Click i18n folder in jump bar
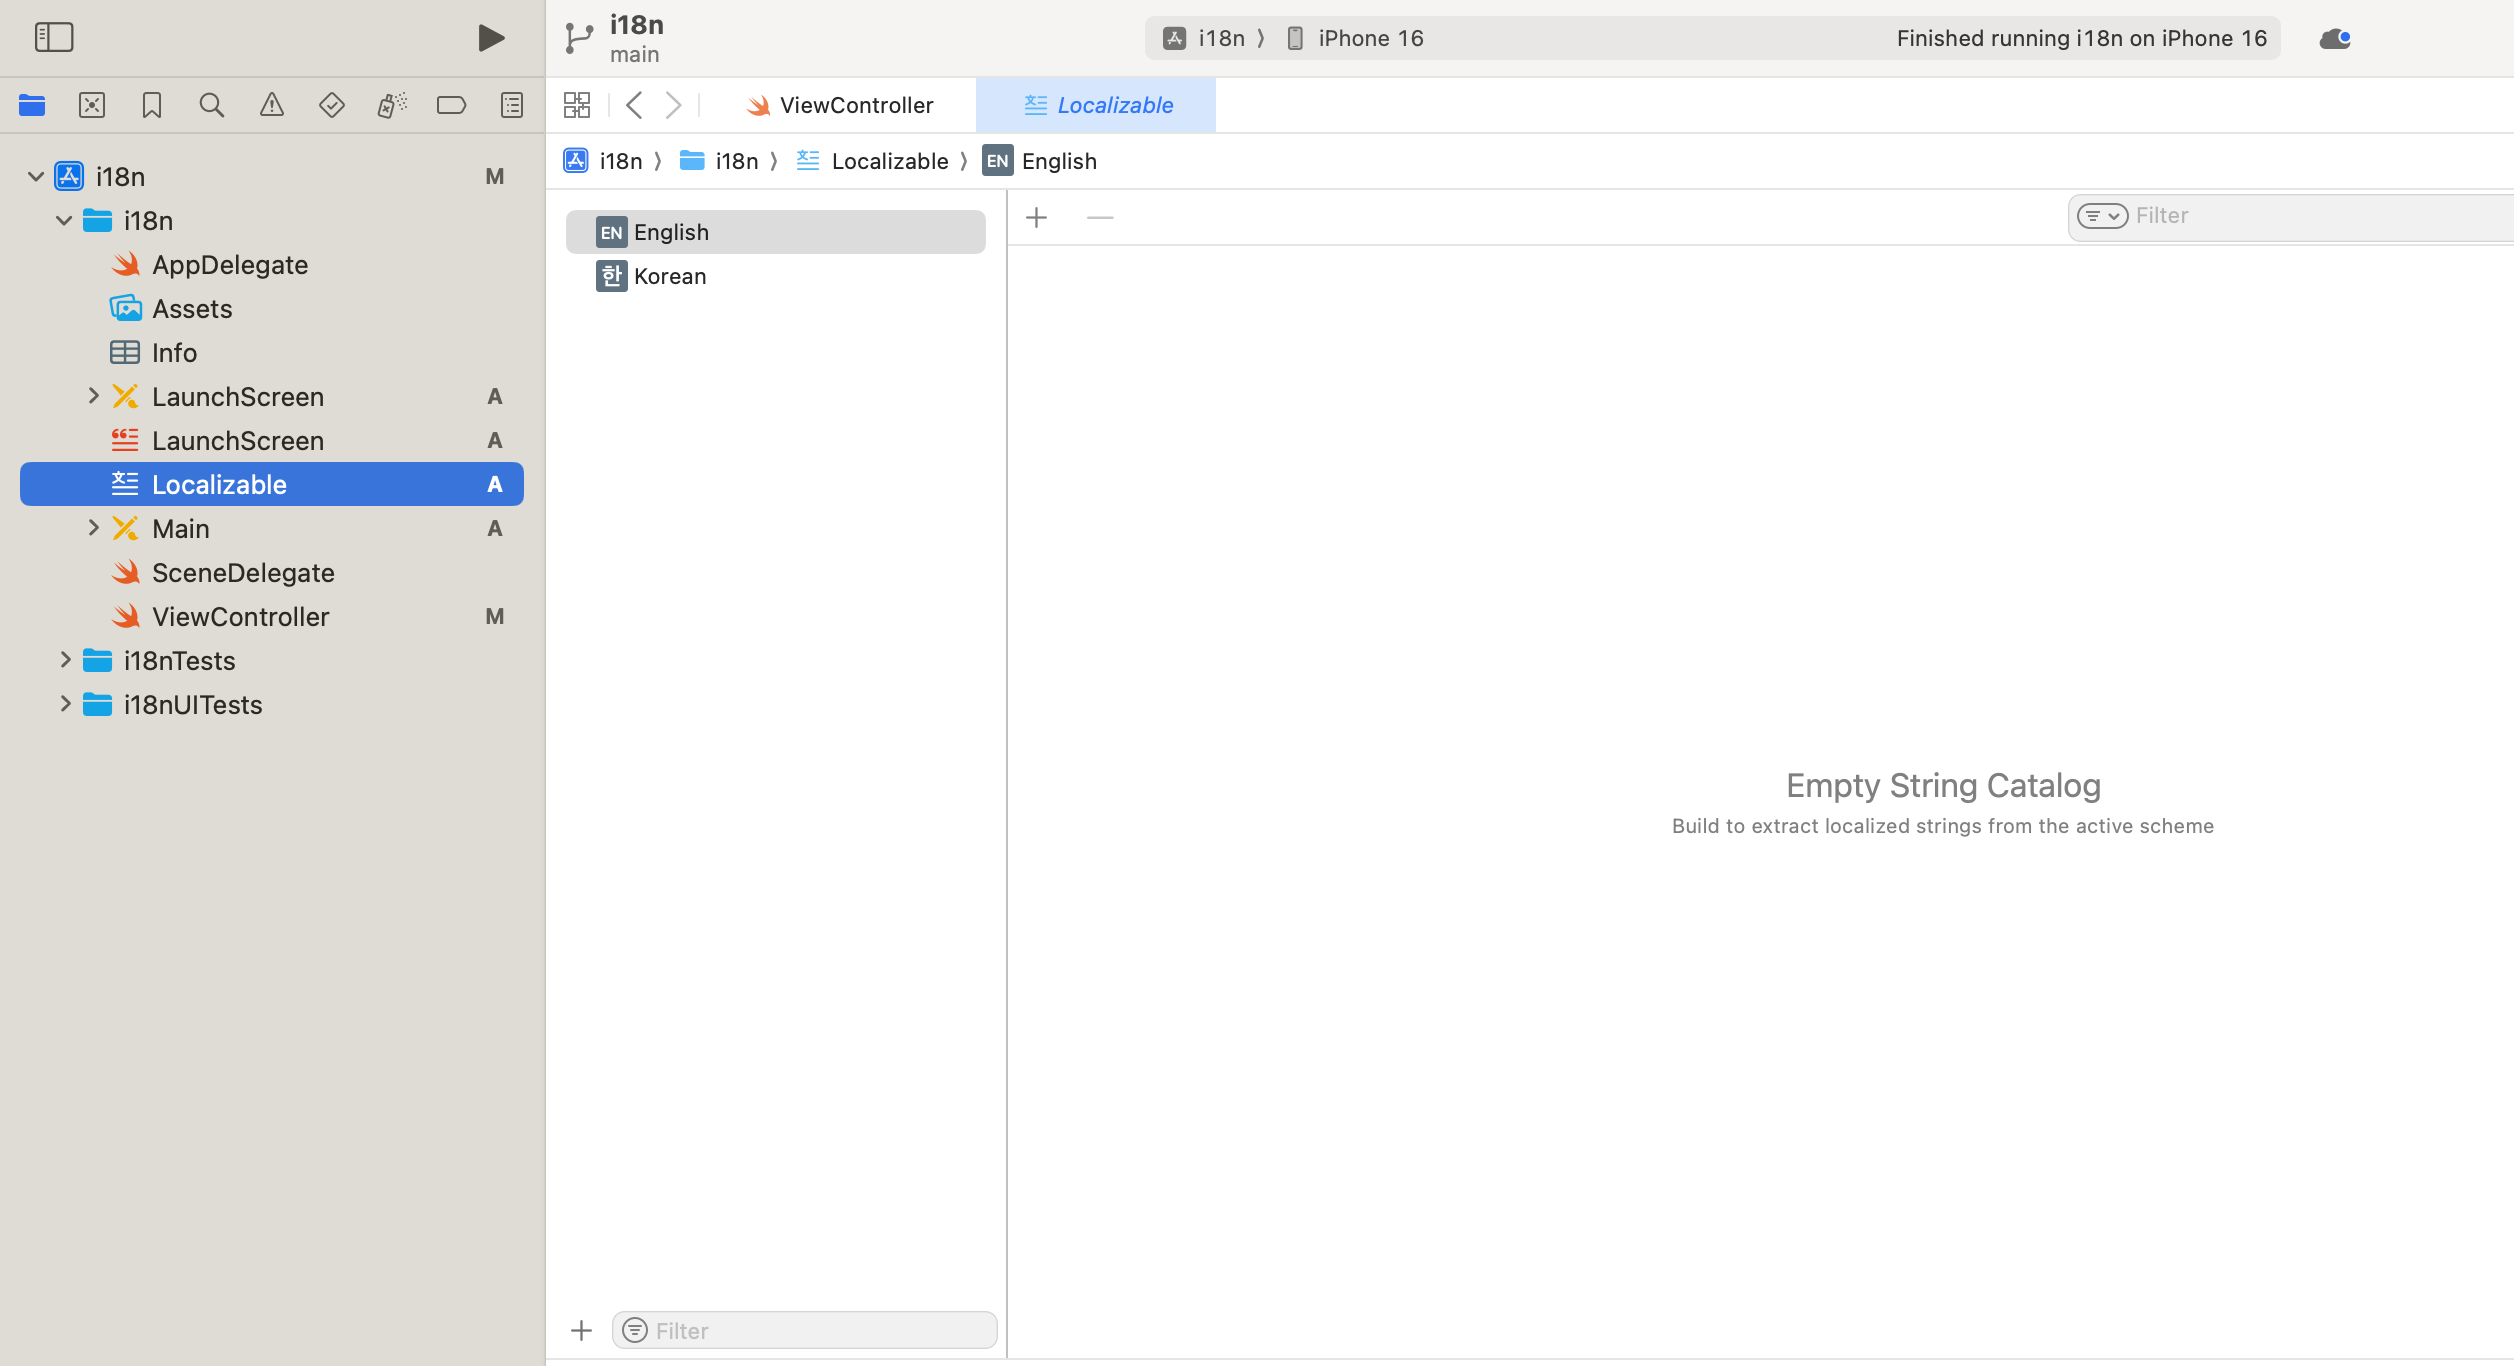Viewport: 2514px width, 1366px height. [x=719, y=161]
